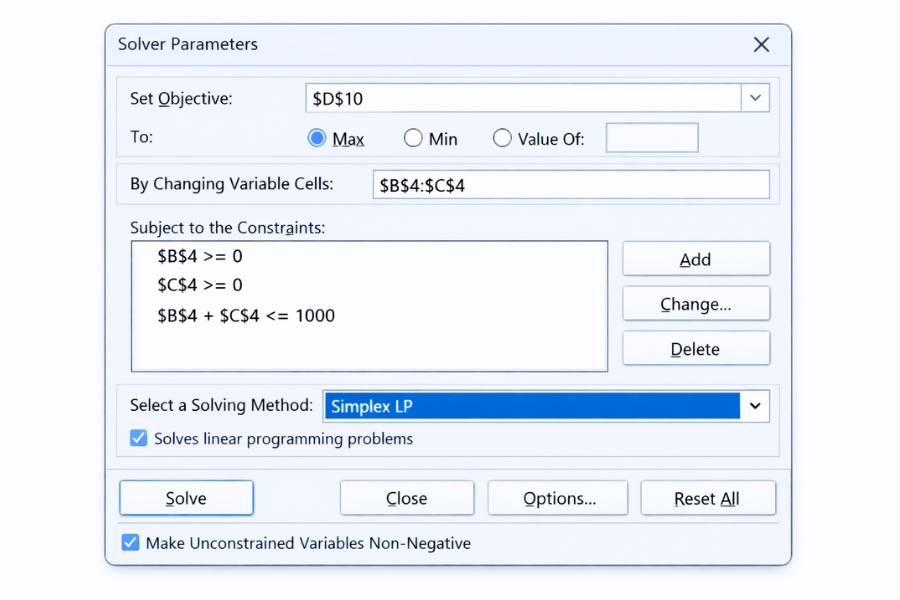Delete the selected constraint
Image resolution: width=900 pixels, height=600 pixels.
coord(695,348)
